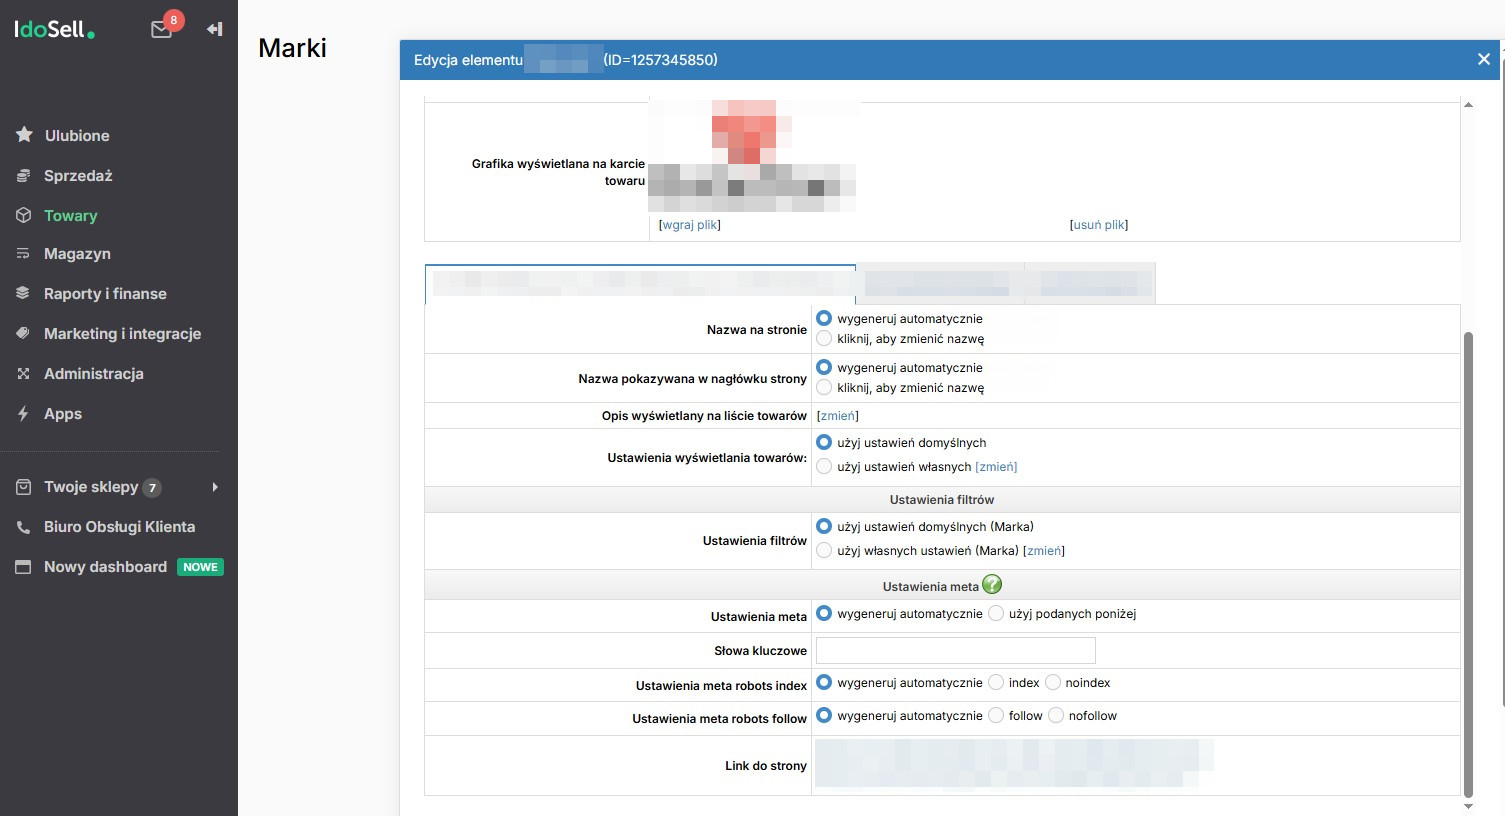1505x816 pixels.
Task: Open the mail notifications envelope icon
Action: [161, 30]
